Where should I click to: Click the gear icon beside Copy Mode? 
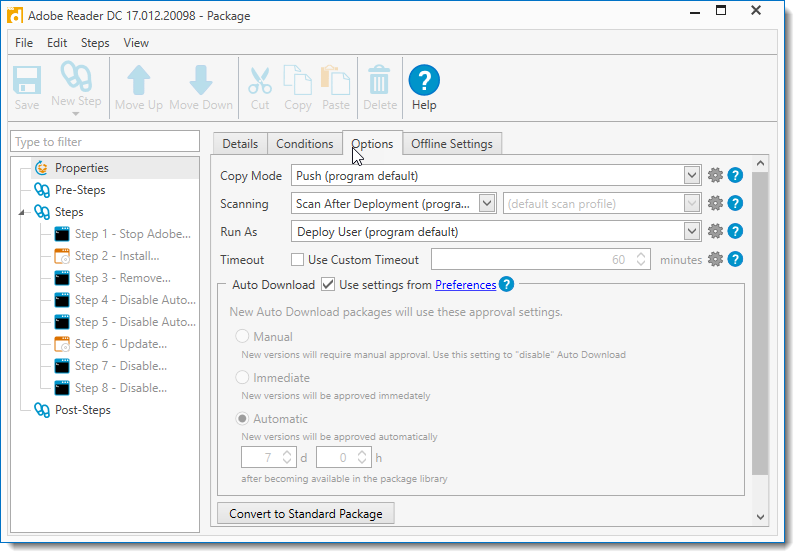715,176
